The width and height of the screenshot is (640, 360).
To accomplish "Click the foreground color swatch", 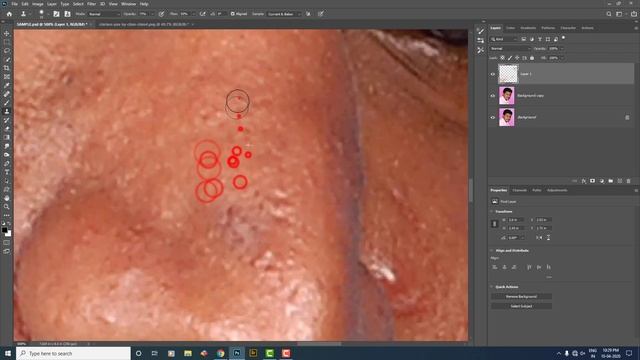I will (x=4, y=230).
